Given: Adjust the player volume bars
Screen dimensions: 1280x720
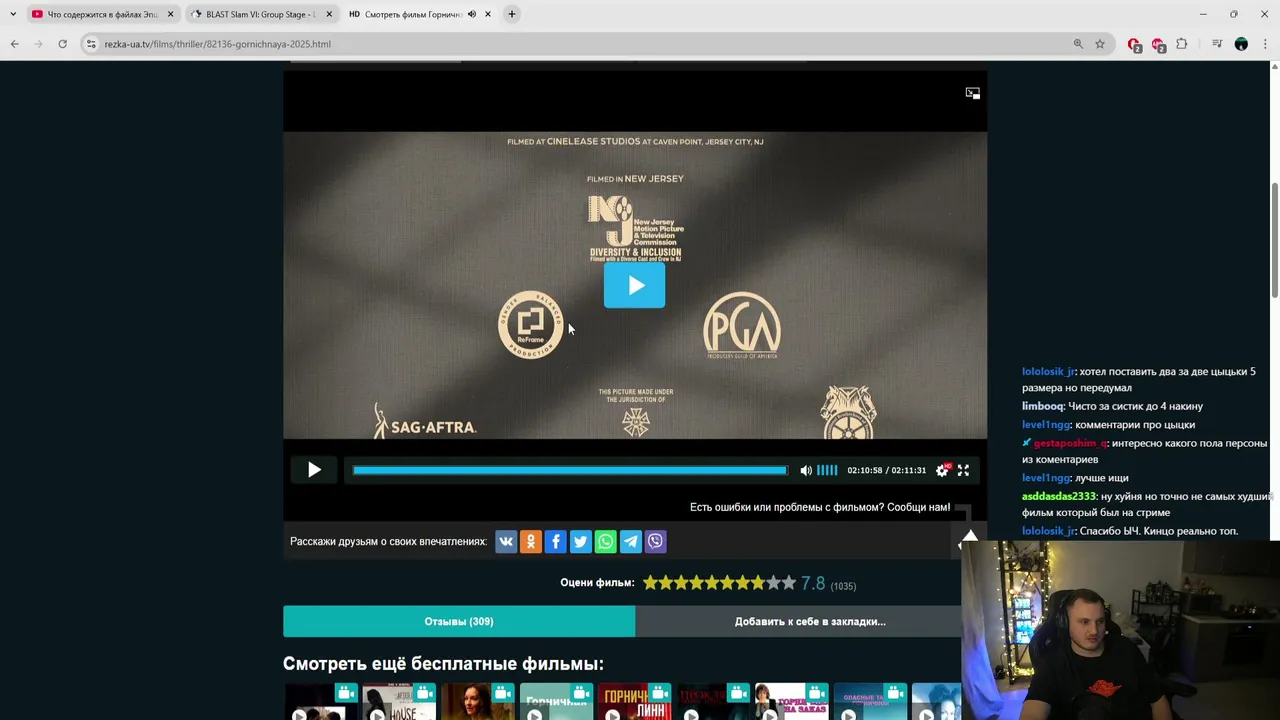Looking at the screenshot, I should (827, 470).
